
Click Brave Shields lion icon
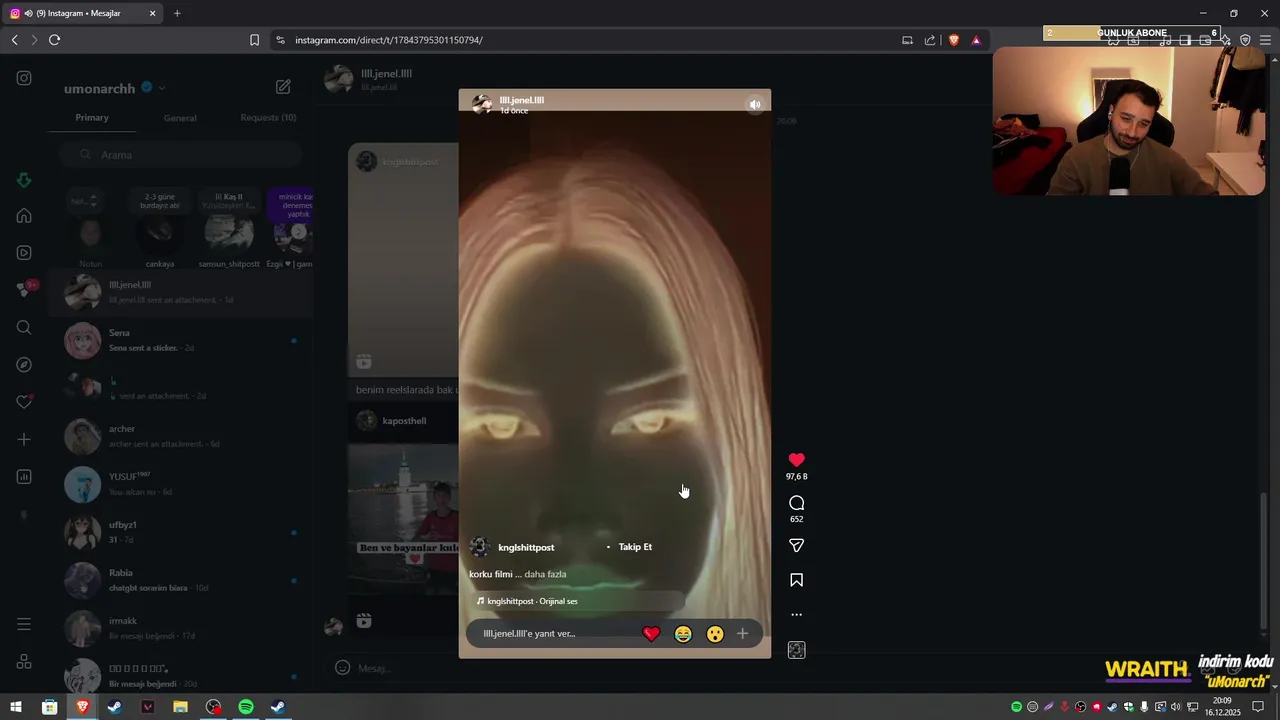pyautogui.click(x=953, y=40)
